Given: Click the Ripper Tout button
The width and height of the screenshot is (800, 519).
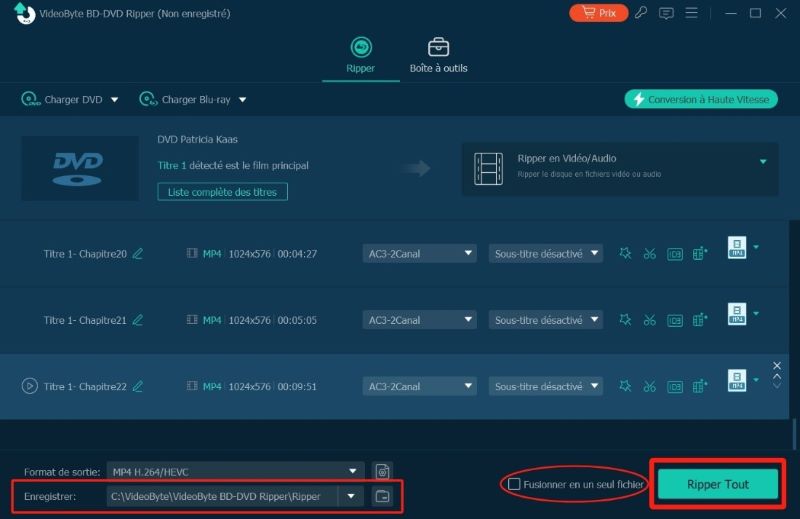Looking at the screenshot, I should pyautogui.click(x=718, y=484).
